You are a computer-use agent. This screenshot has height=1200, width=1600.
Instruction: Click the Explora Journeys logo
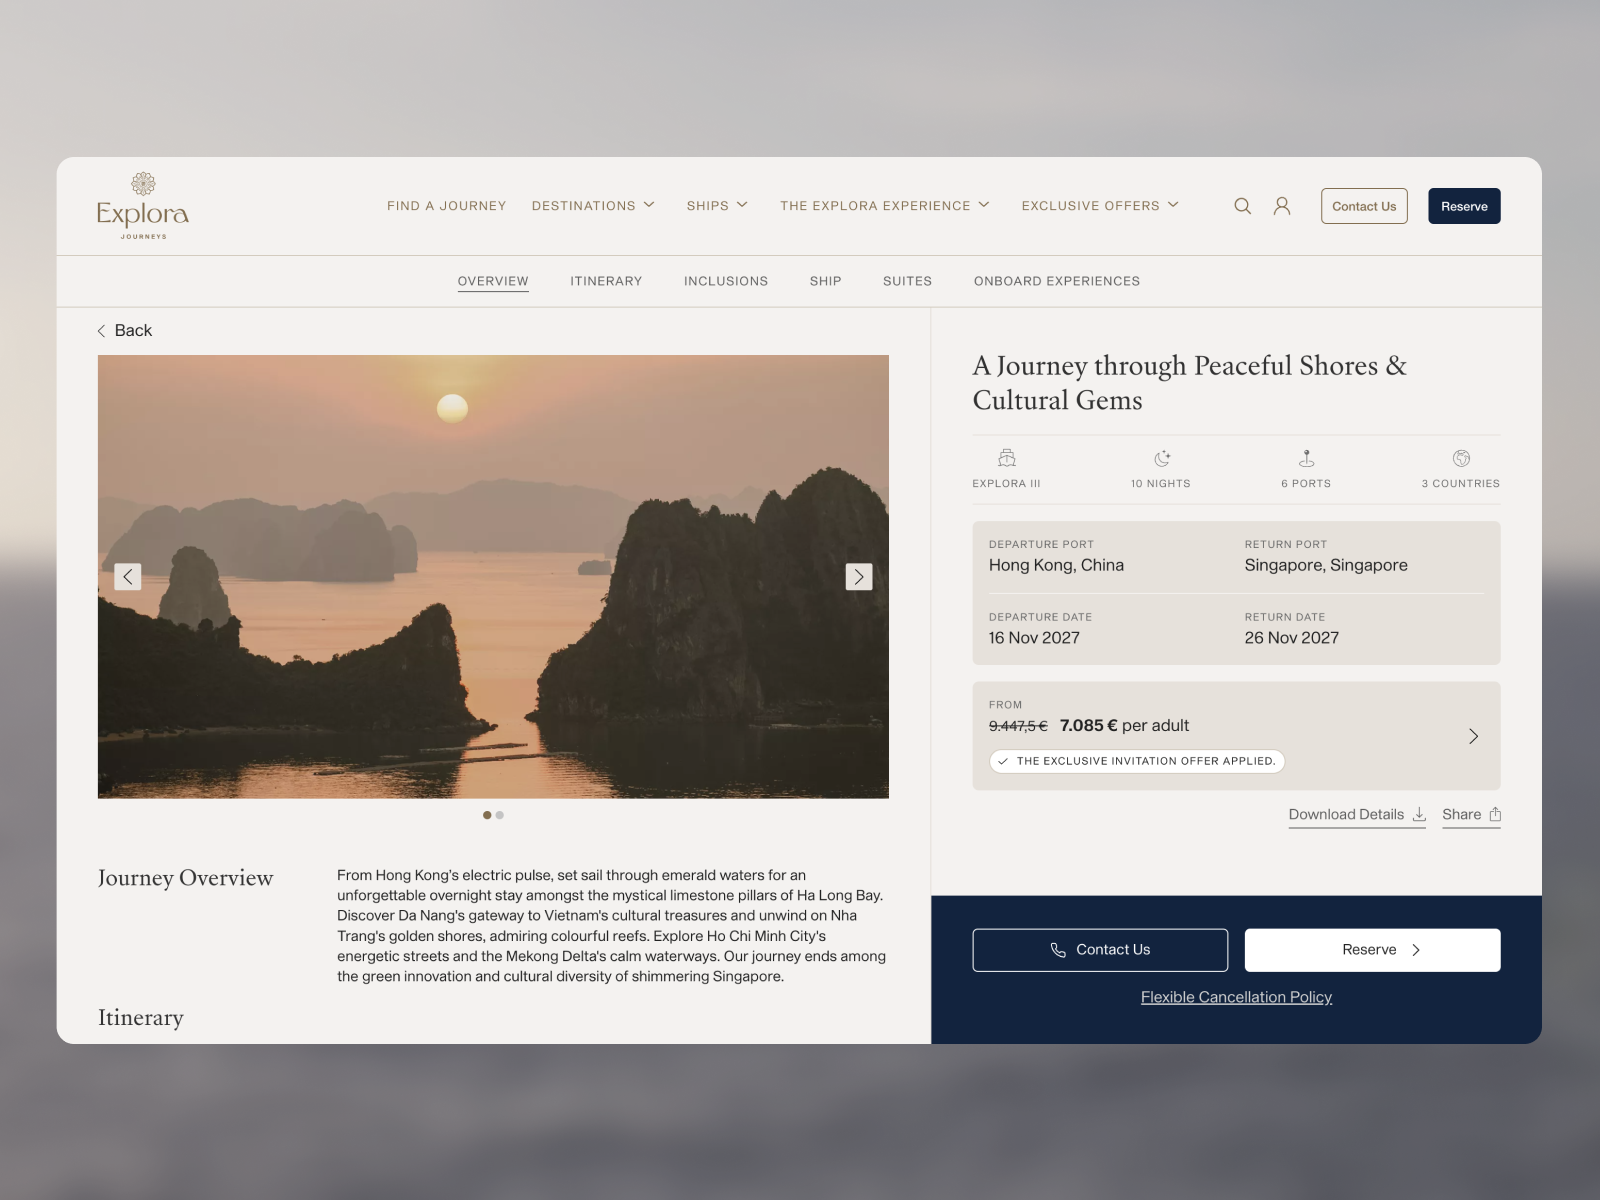pos(143,206)
